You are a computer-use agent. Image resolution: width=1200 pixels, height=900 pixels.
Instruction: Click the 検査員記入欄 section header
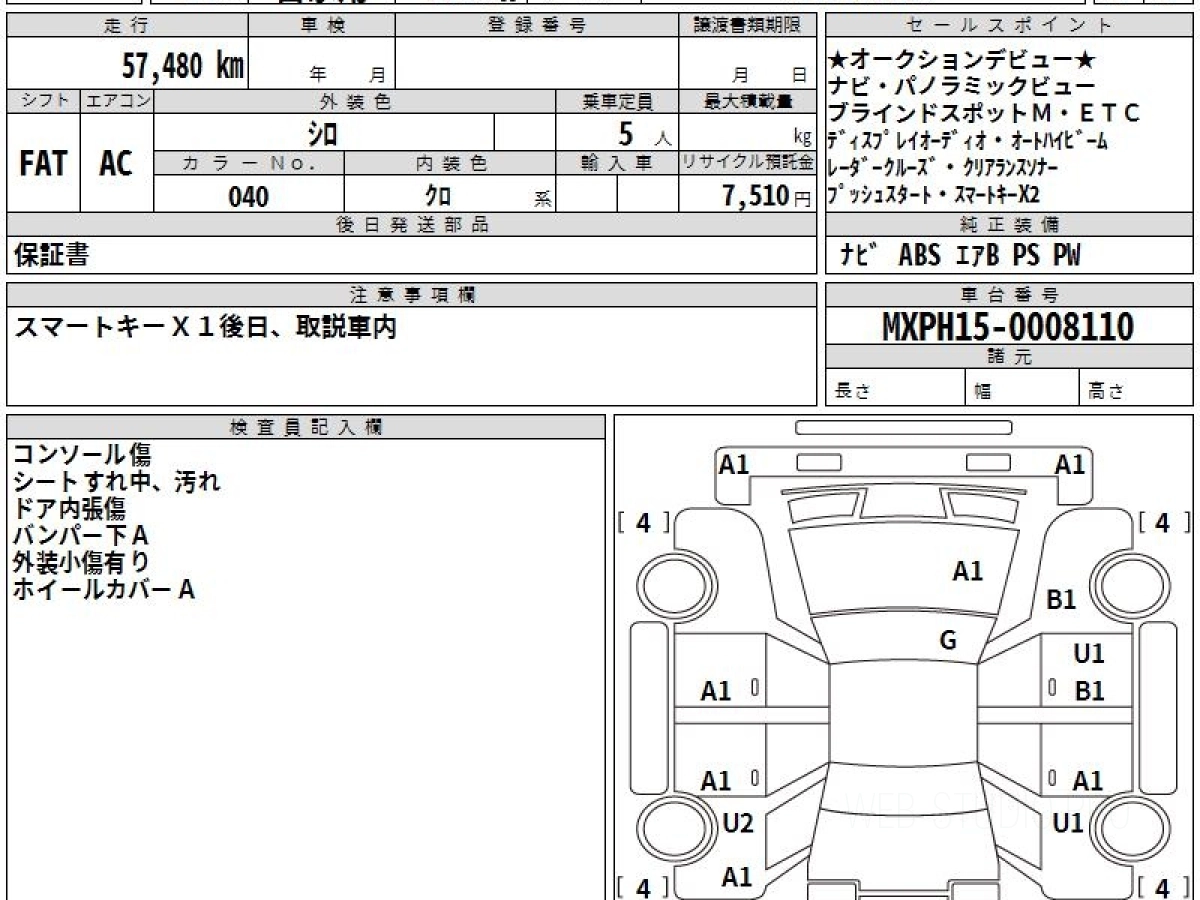306,426
